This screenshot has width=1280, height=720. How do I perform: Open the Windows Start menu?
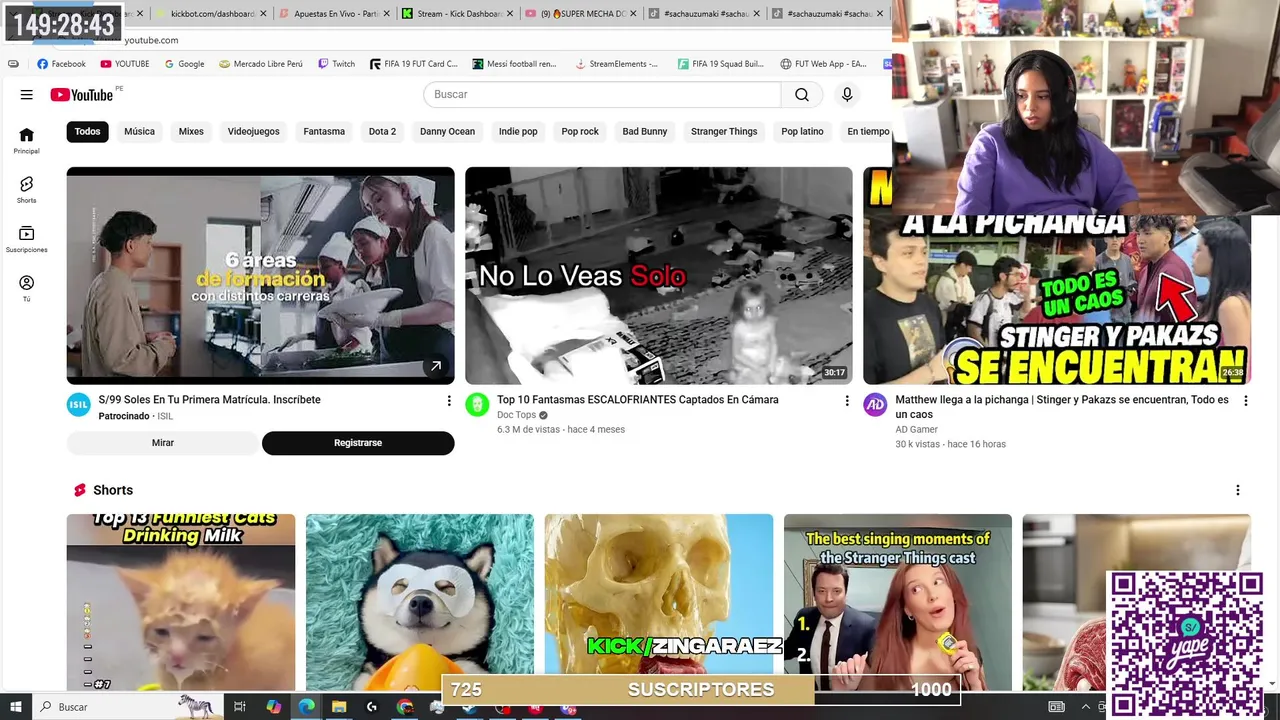tap(16, 707)
